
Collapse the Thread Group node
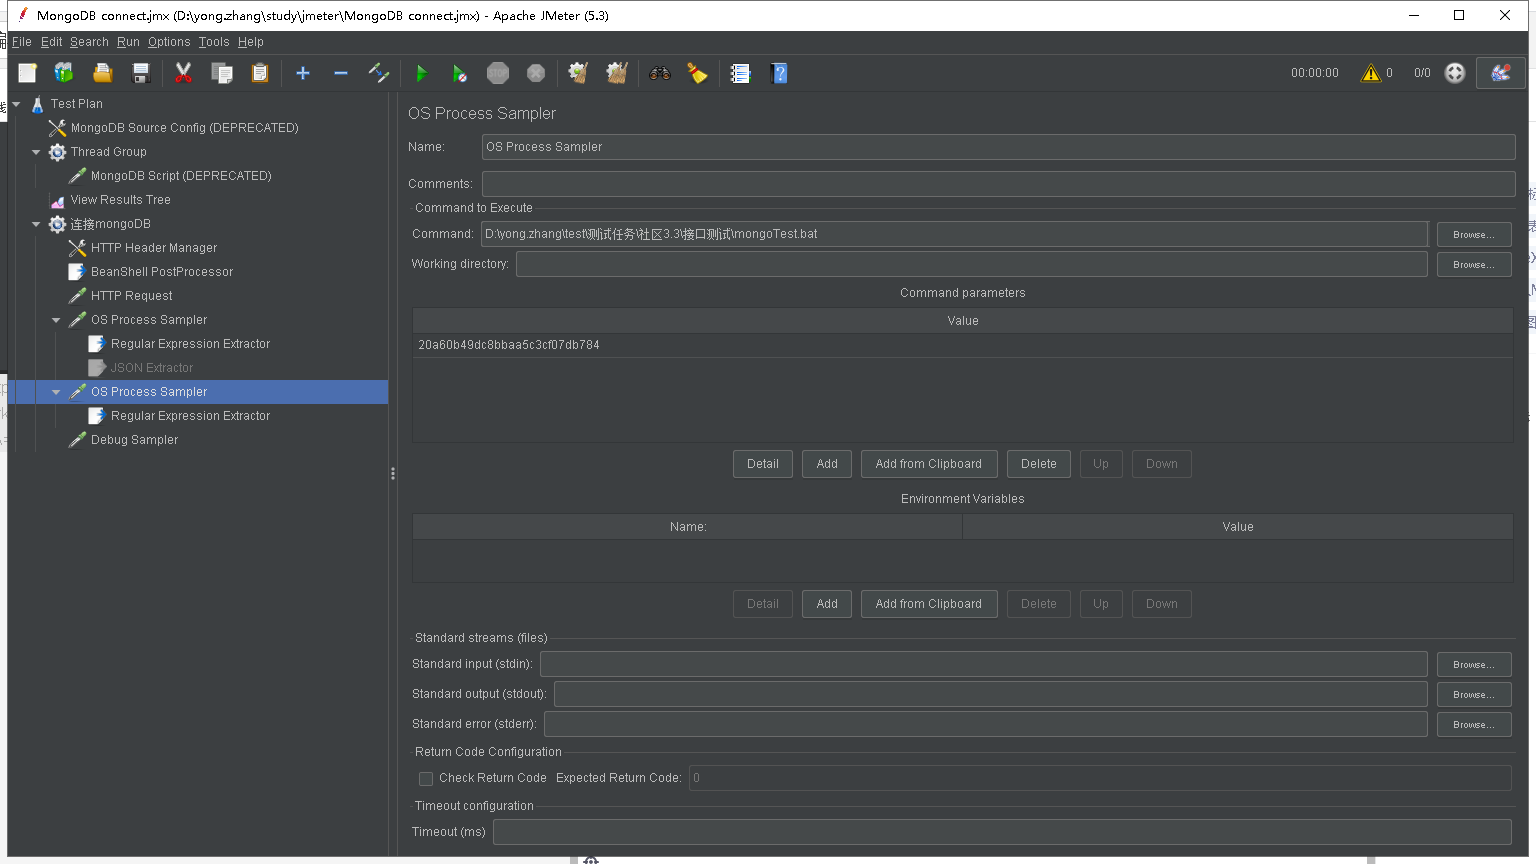click(36, 152)
